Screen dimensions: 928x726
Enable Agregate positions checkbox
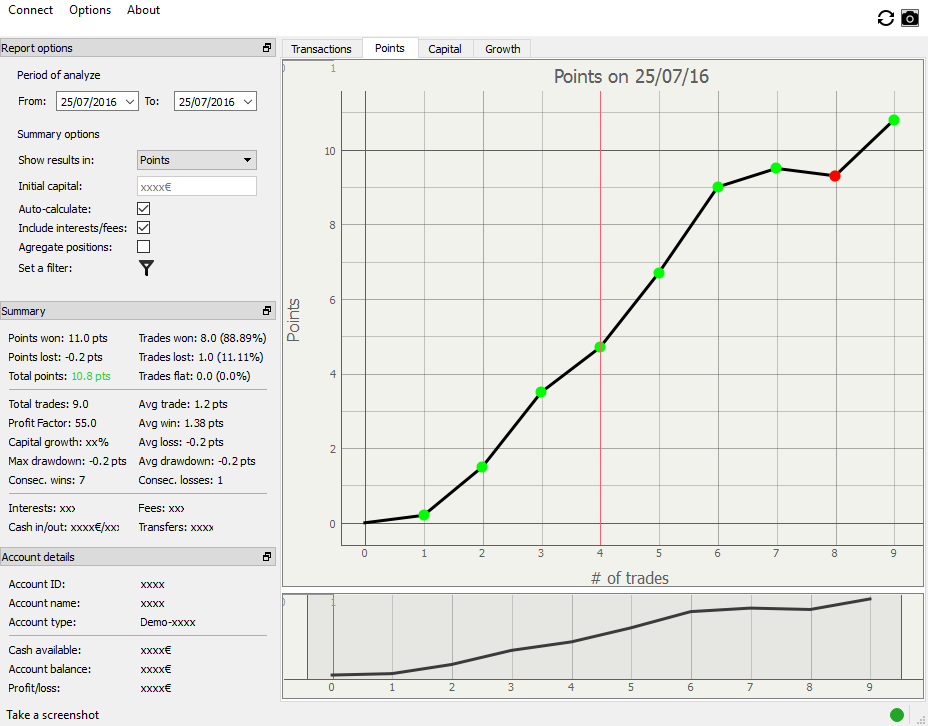pos(143,247)
